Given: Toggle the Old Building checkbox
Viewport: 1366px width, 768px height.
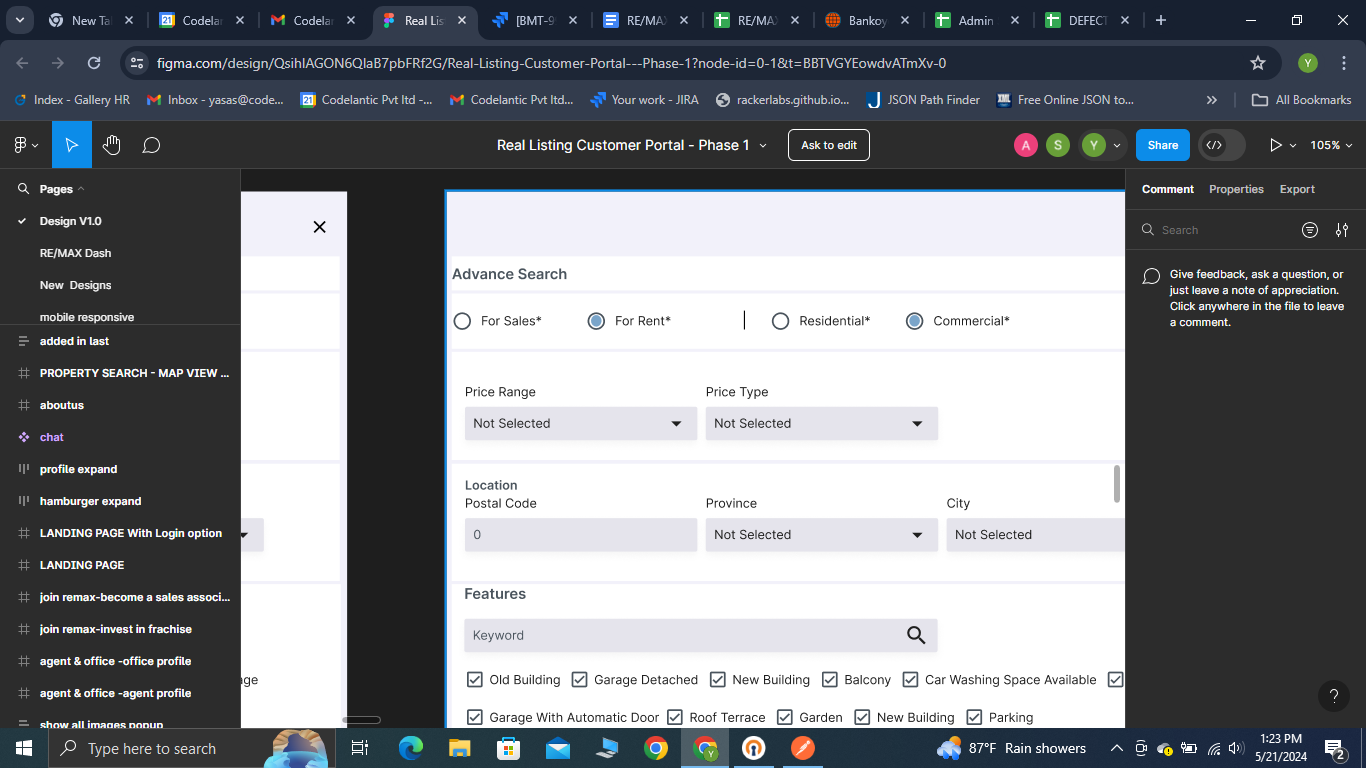Looking at the screenshot, I should (x=475, y=680).
